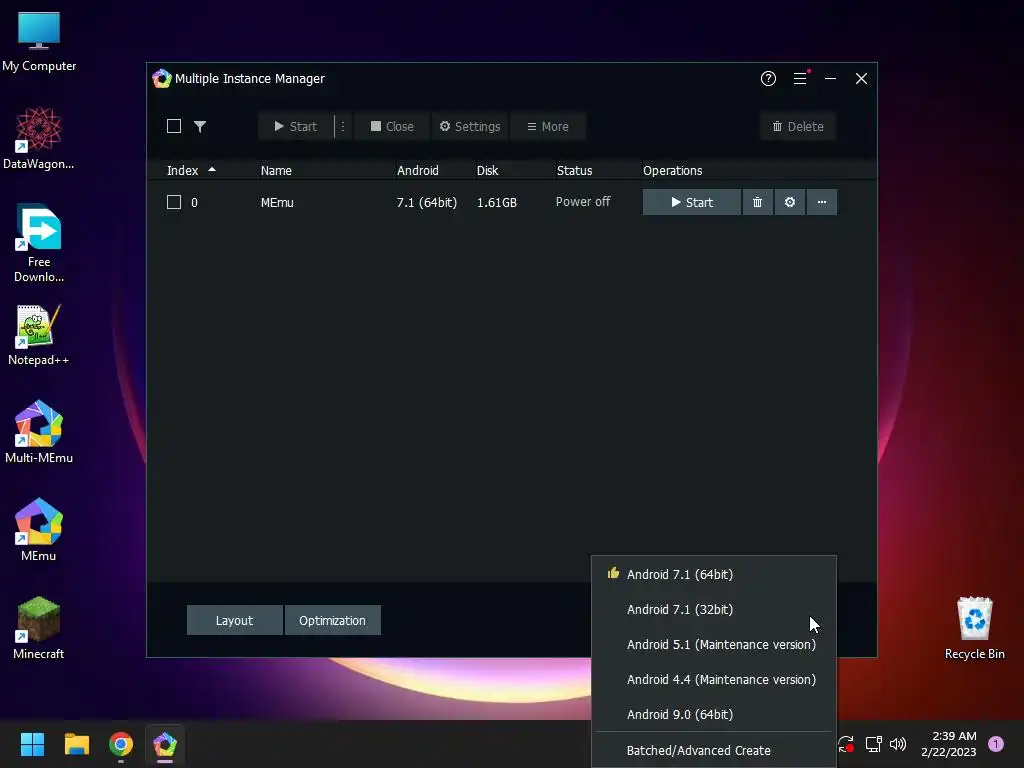1024x768 pixels.
Task: Open the start options vertical dots dropdown
Action: [343, 127]
